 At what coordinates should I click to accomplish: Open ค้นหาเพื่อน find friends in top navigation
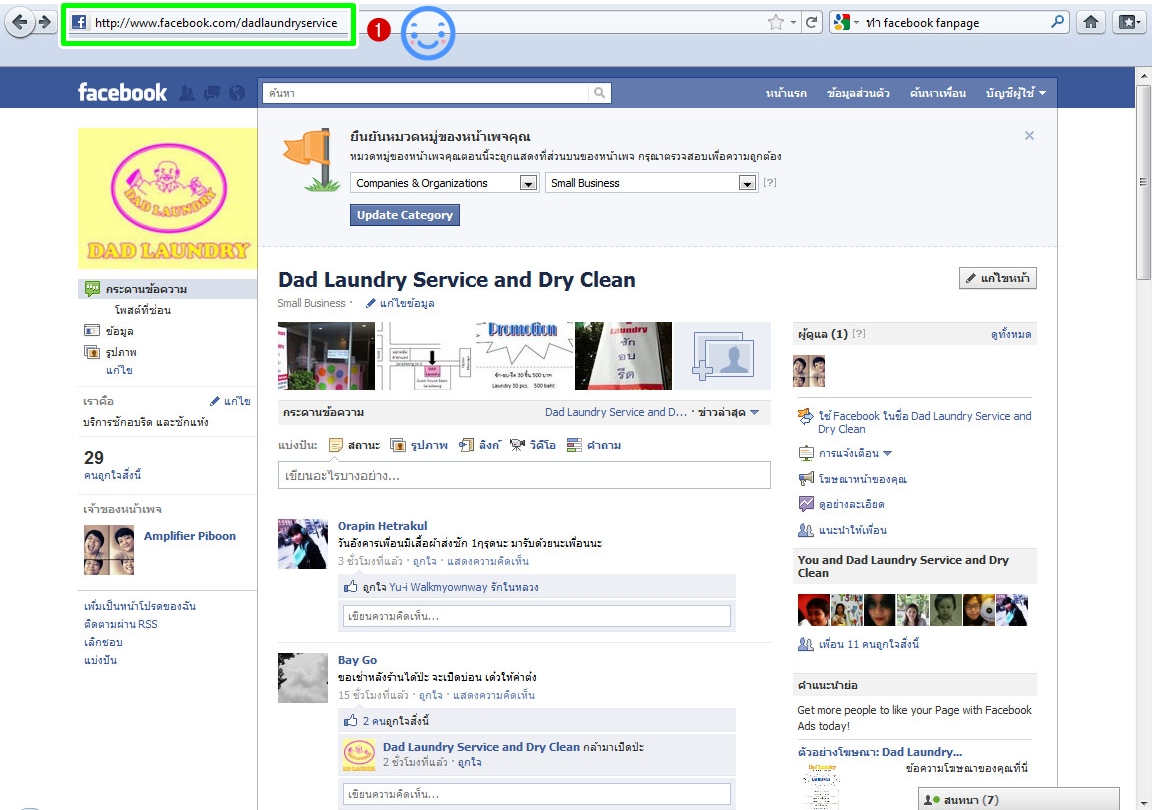point(937,93)
